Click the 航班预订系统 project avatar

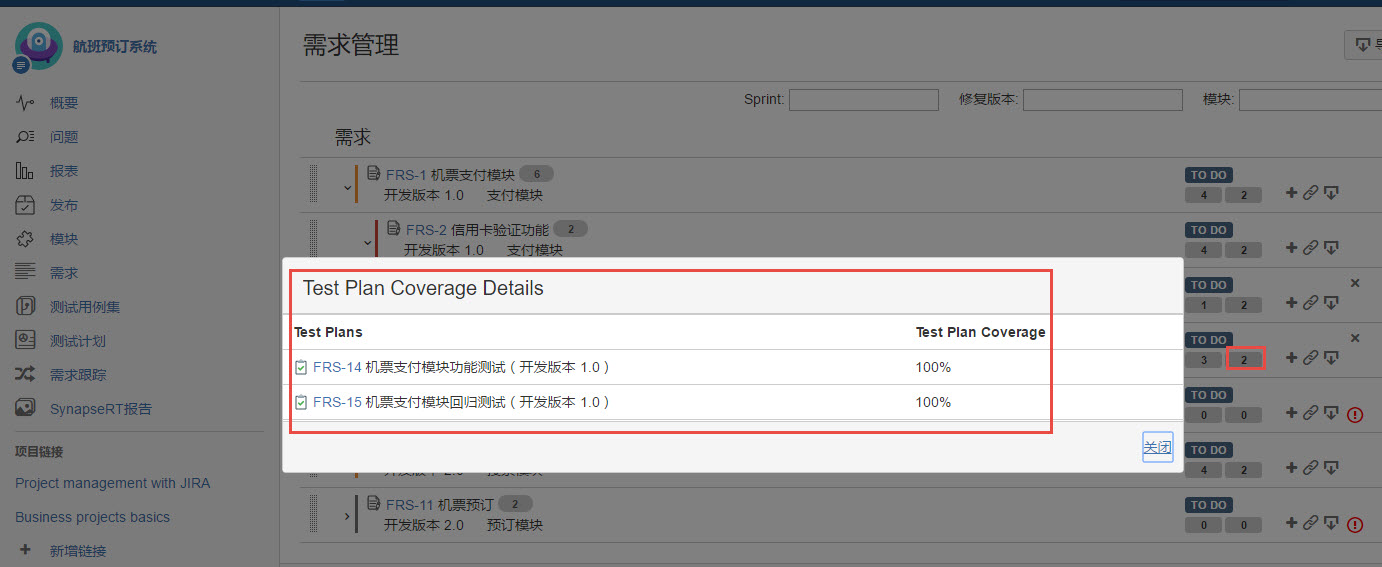[x=38, y=46]
